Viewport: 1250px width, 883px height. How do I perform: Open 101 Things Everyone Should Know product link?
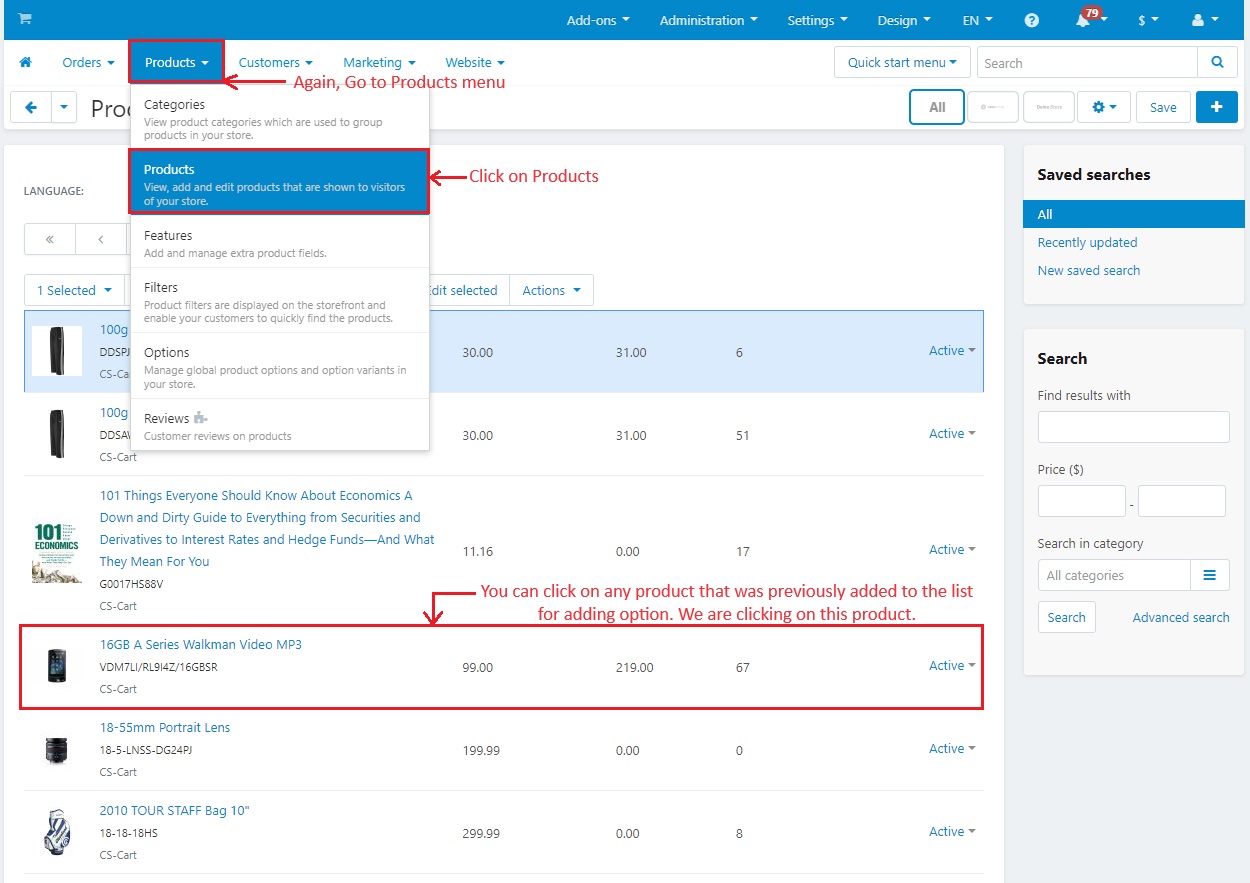coord(267,528)
